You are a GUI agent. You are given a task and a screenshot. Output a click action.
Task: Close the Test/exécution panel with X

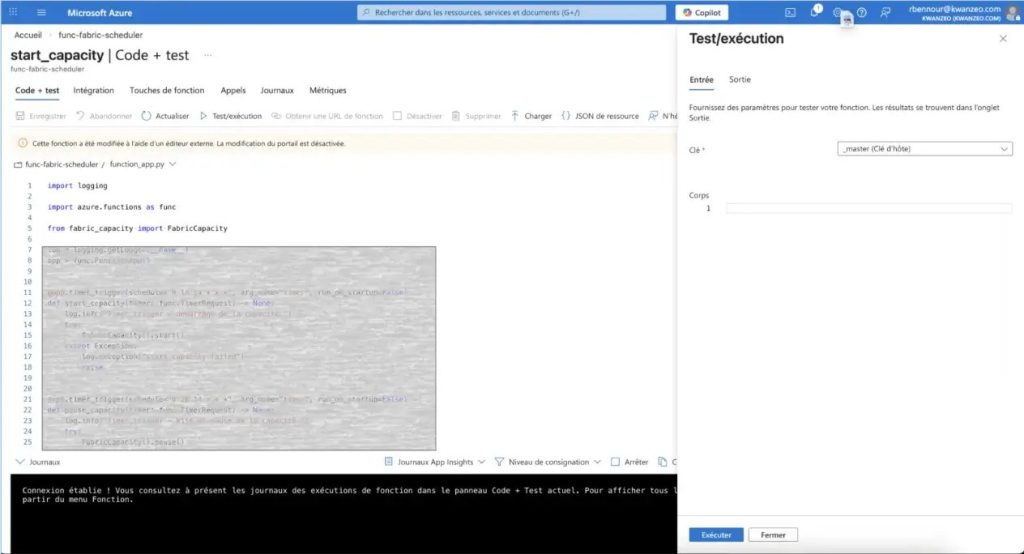click(x=1003, y=39)
